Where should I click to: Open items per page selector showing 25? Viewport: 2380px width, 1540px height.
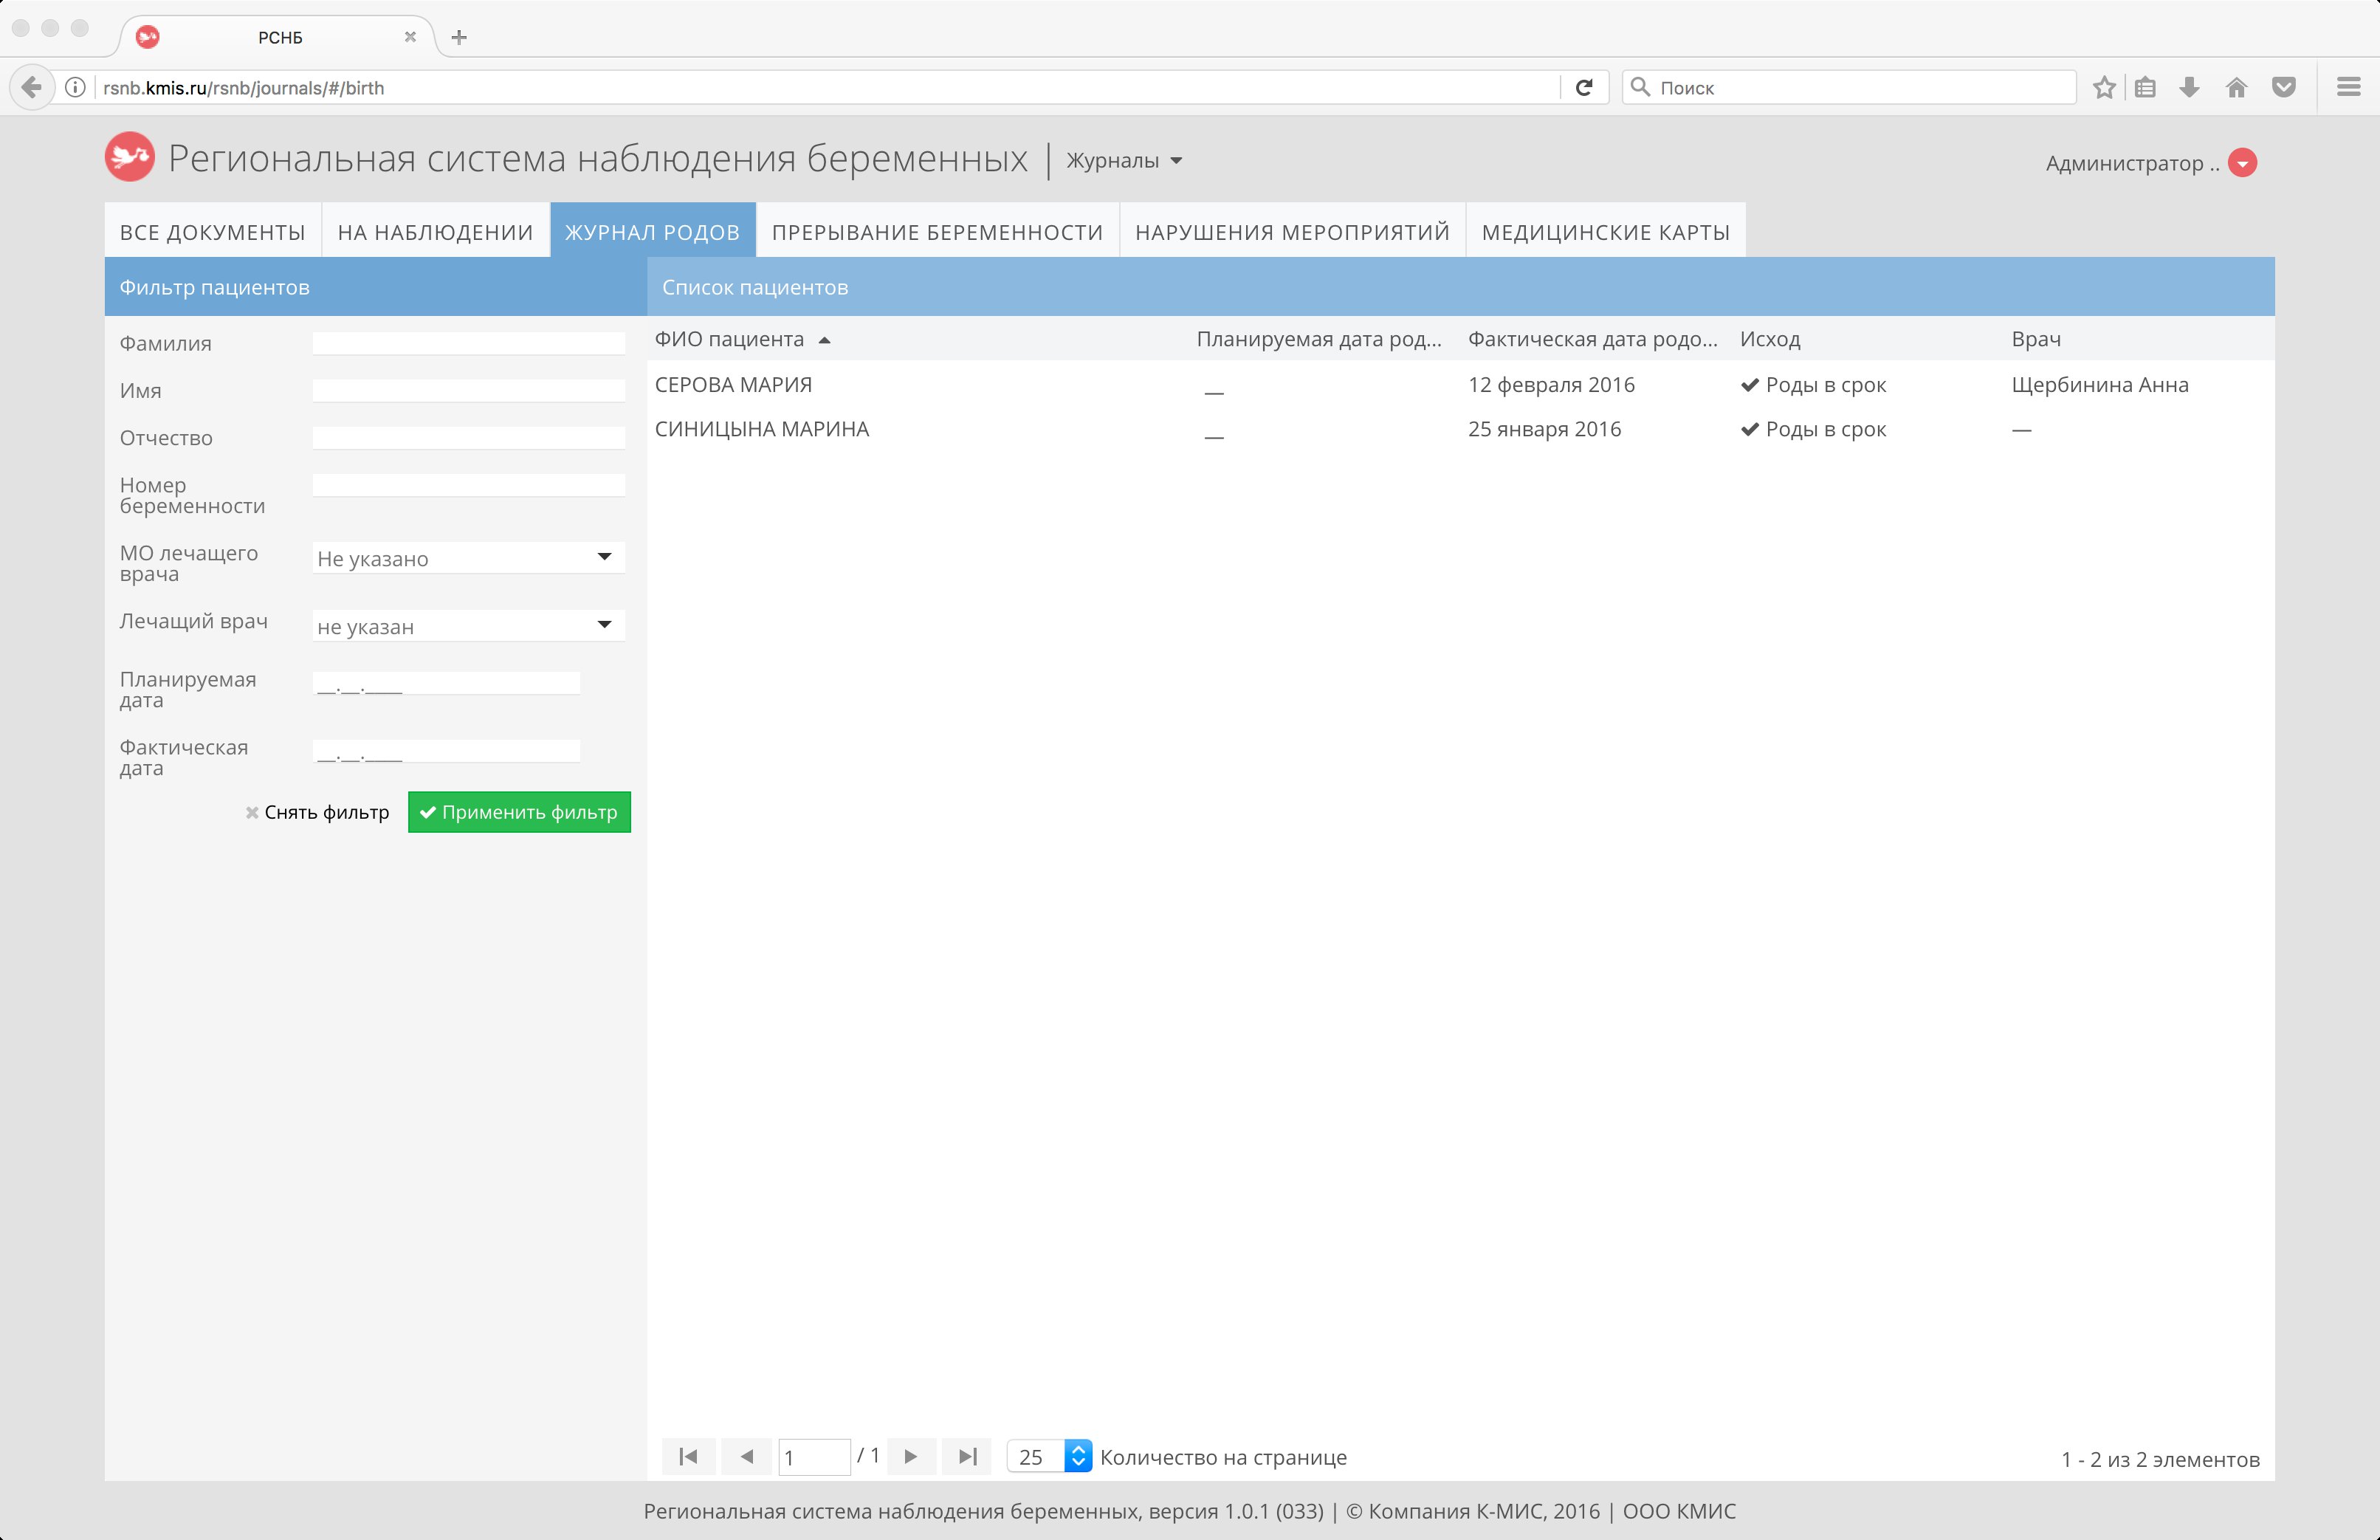pos(1049,1456)
